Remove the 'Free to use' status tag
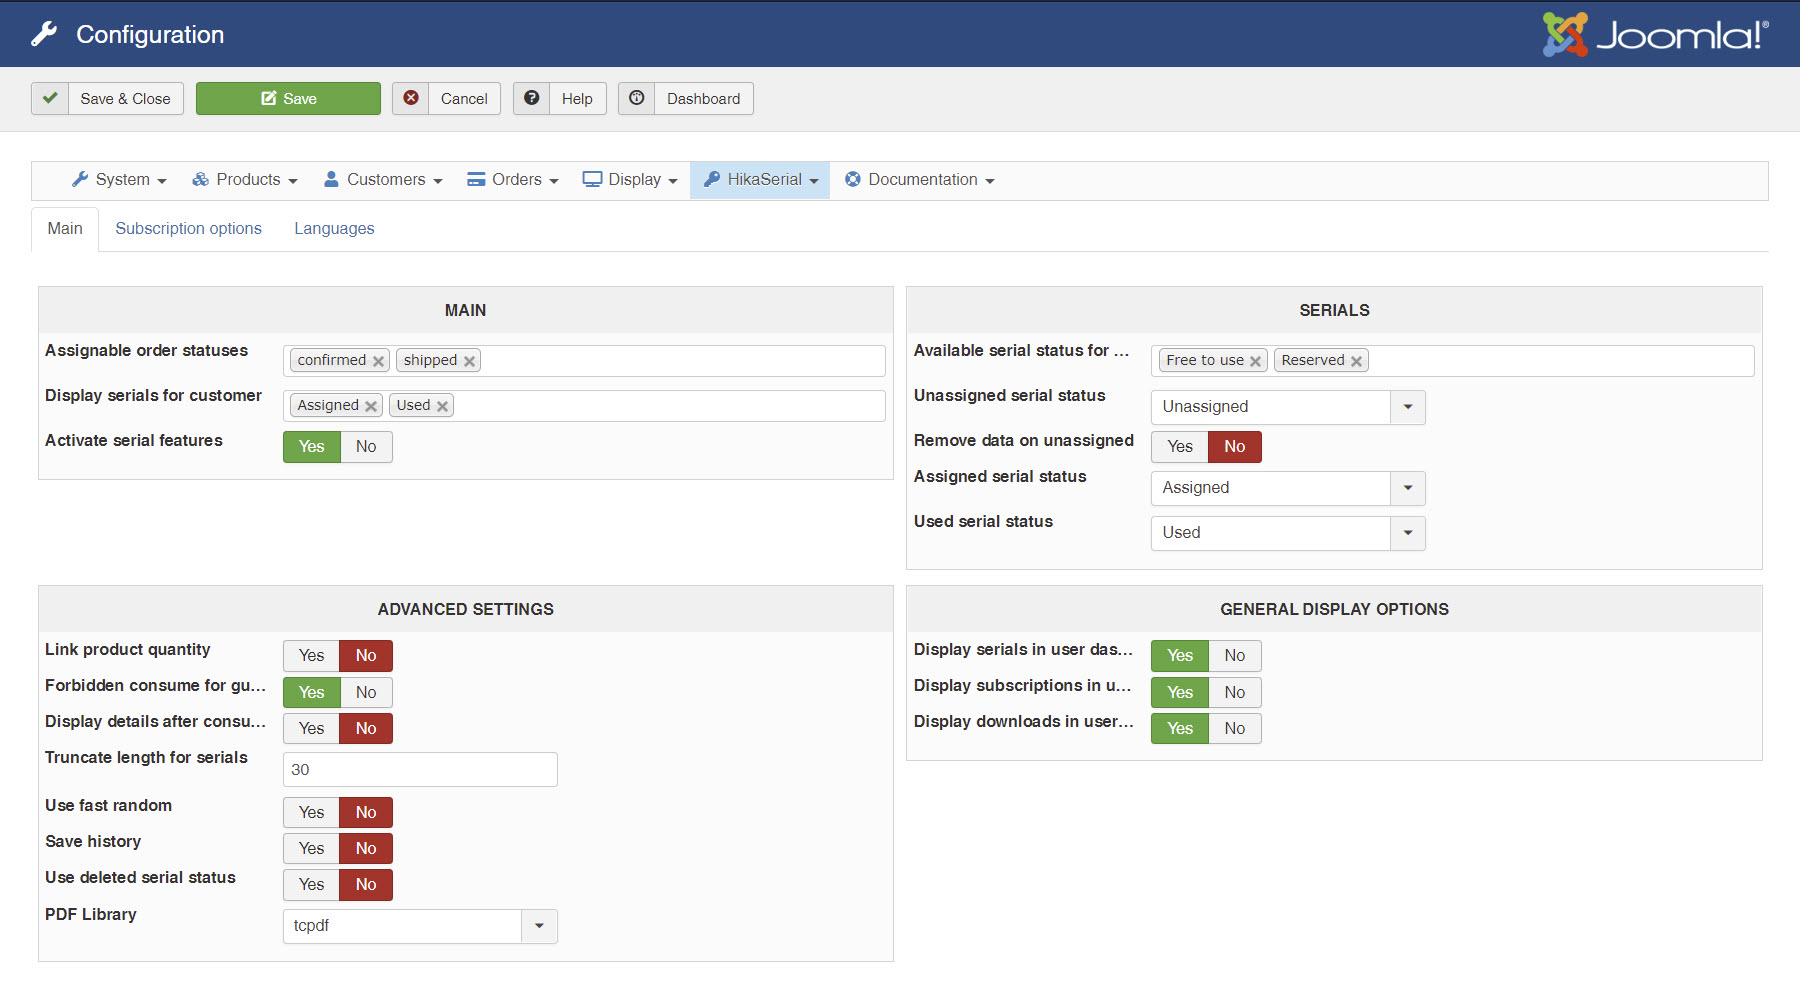 (x=1256, y=361)
